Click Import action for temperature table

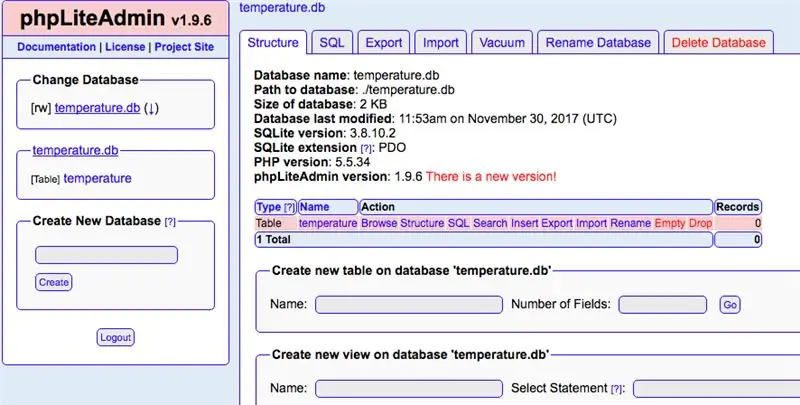tap(591, 223)
